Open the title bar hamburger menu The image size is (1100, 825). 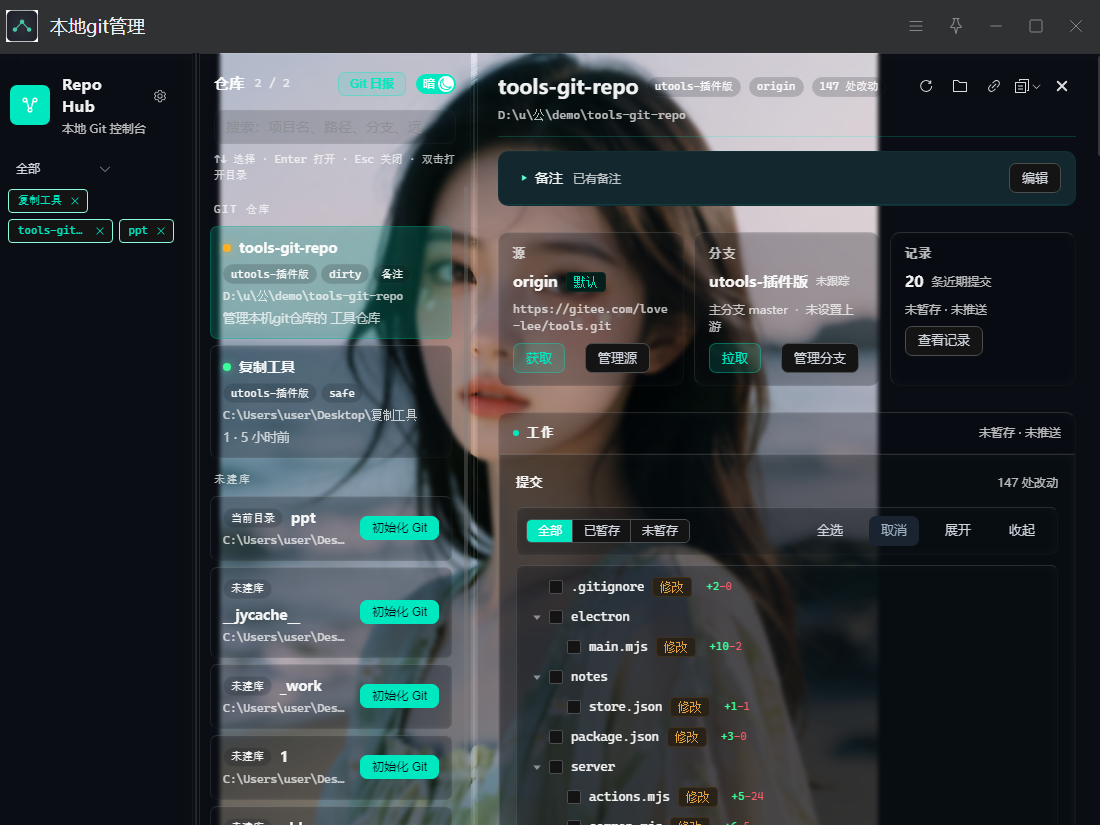pos(915,26)
